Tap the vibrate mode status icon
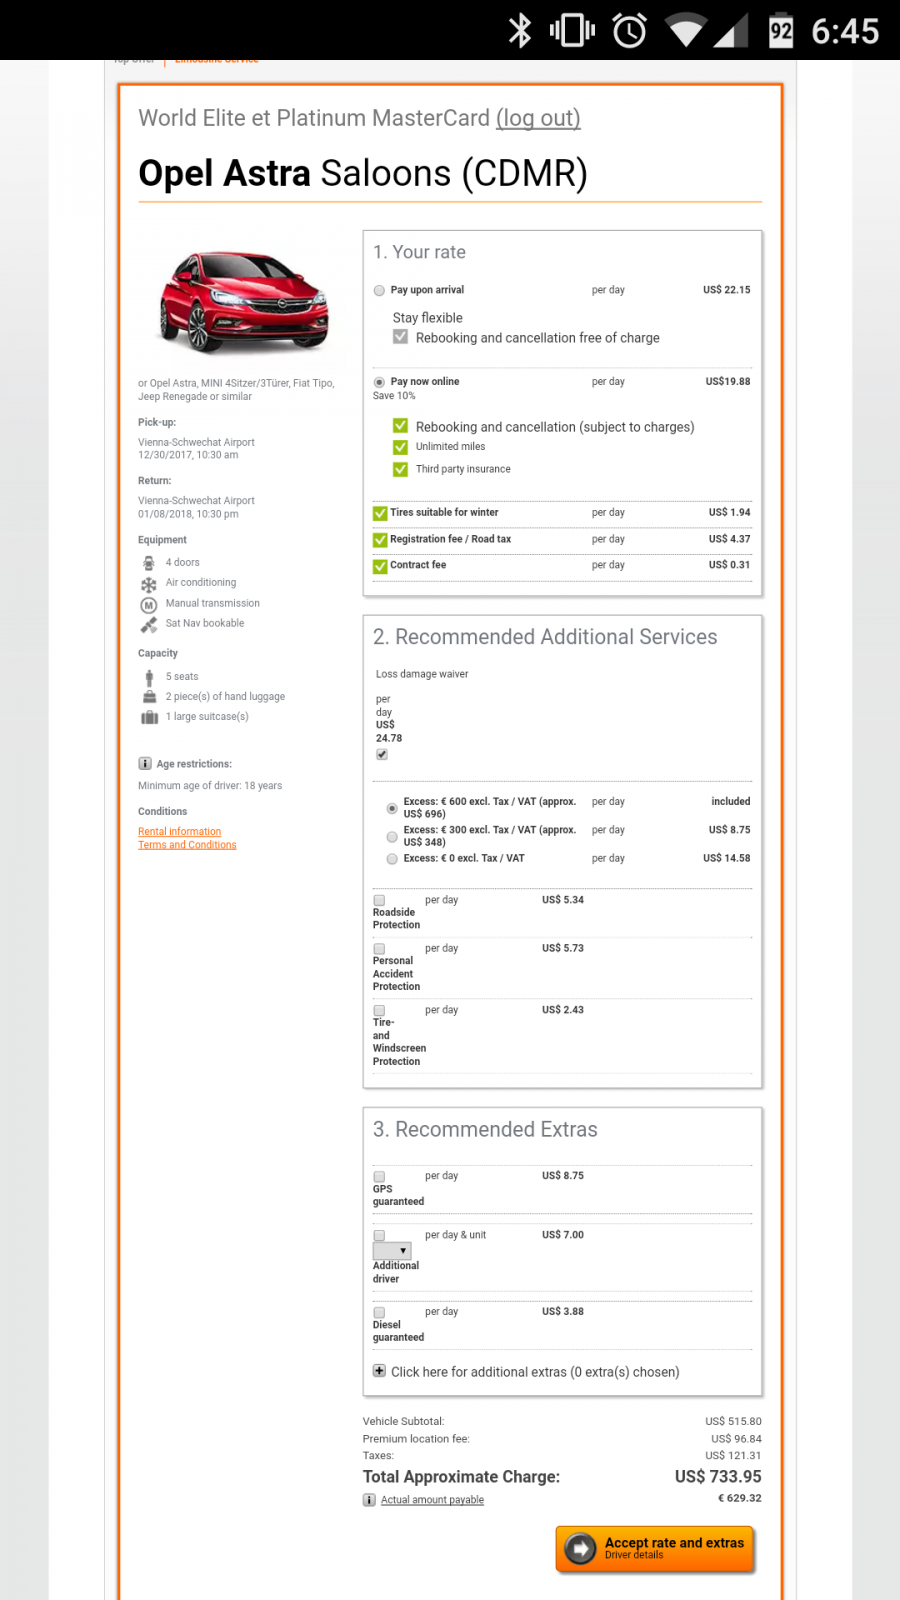Viewport: 900px width, 1600px height. click(572, 31)
